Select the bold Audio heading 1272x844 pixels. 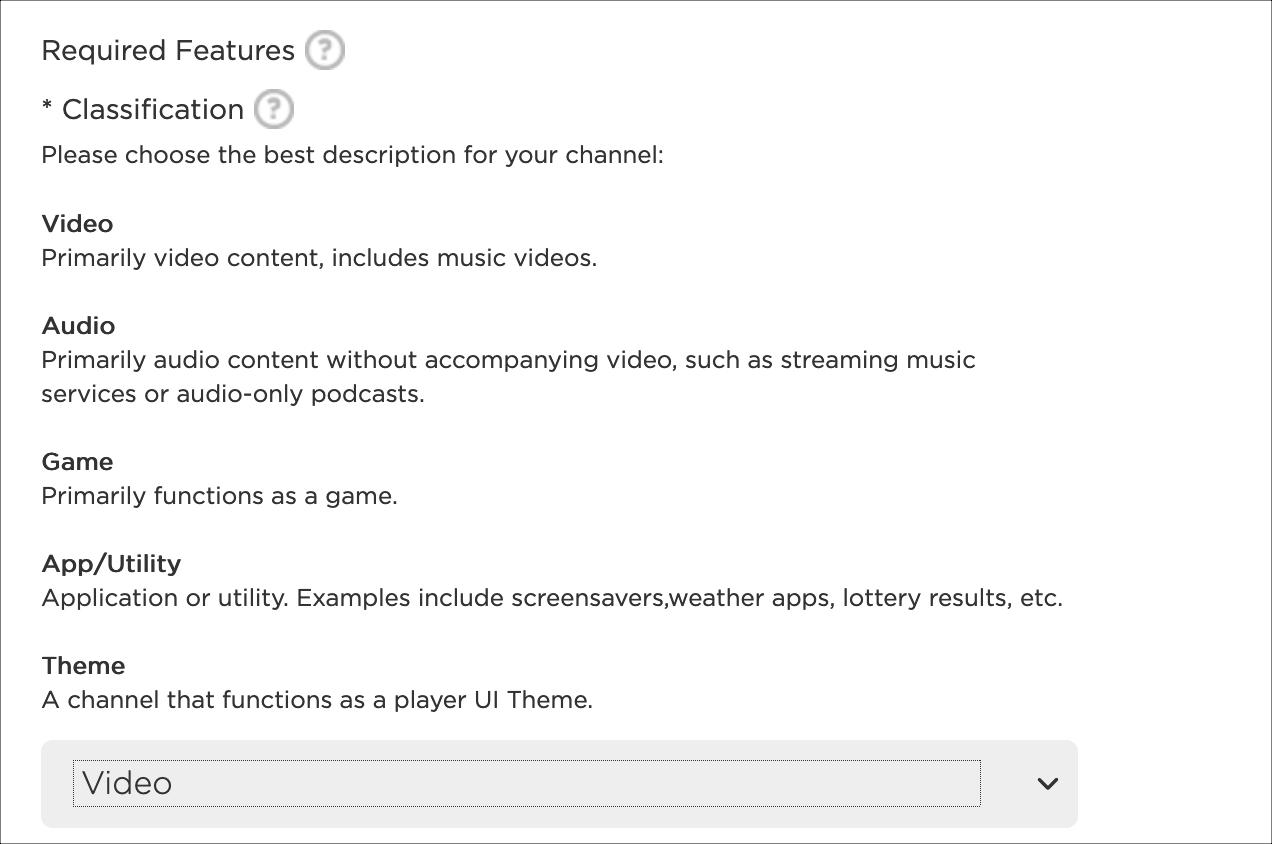(x=78, y=326)
